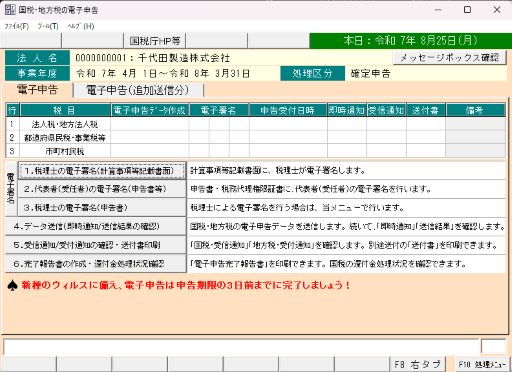This screenshot has width=512, height=372.
Task: Select the 市町村民税 row
Action: pyautogui.click(x=255, y=151)
